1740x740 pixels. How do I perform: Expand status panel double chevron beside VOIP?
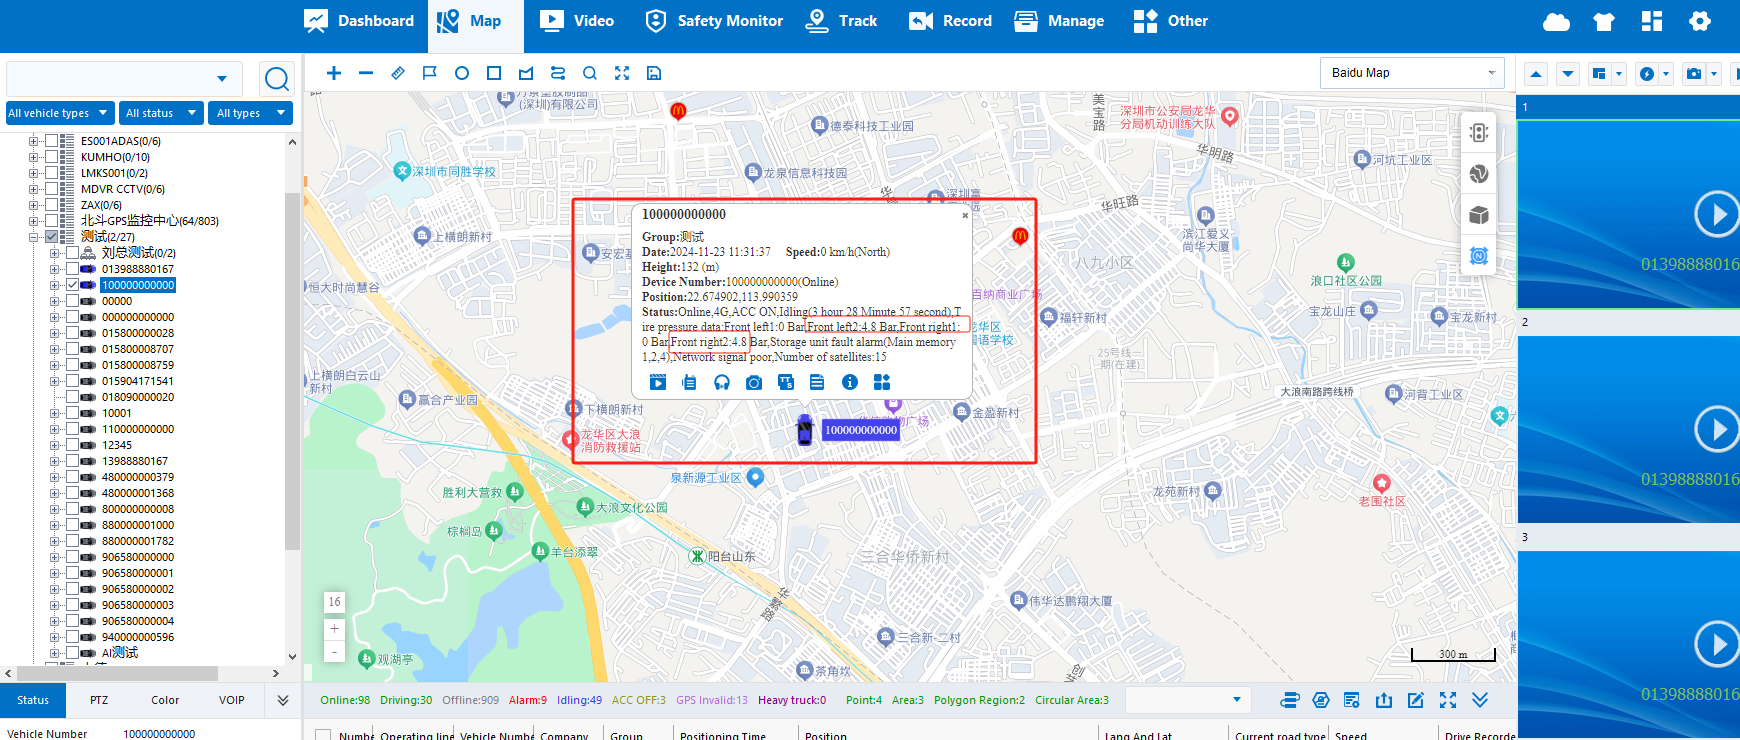tap(283, 700)
